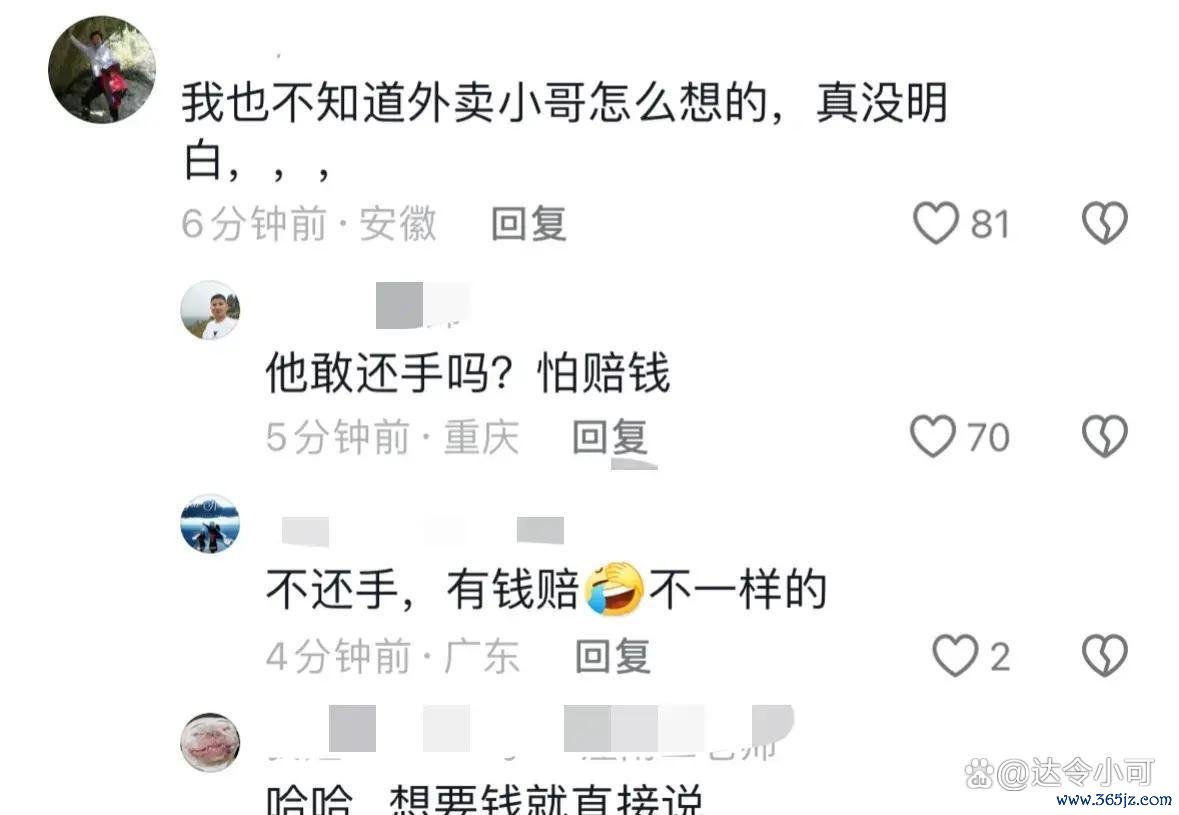Click the laughing-crying emoji in the reply
This screenshot has height=815, width=1179.
click(614, 589)
